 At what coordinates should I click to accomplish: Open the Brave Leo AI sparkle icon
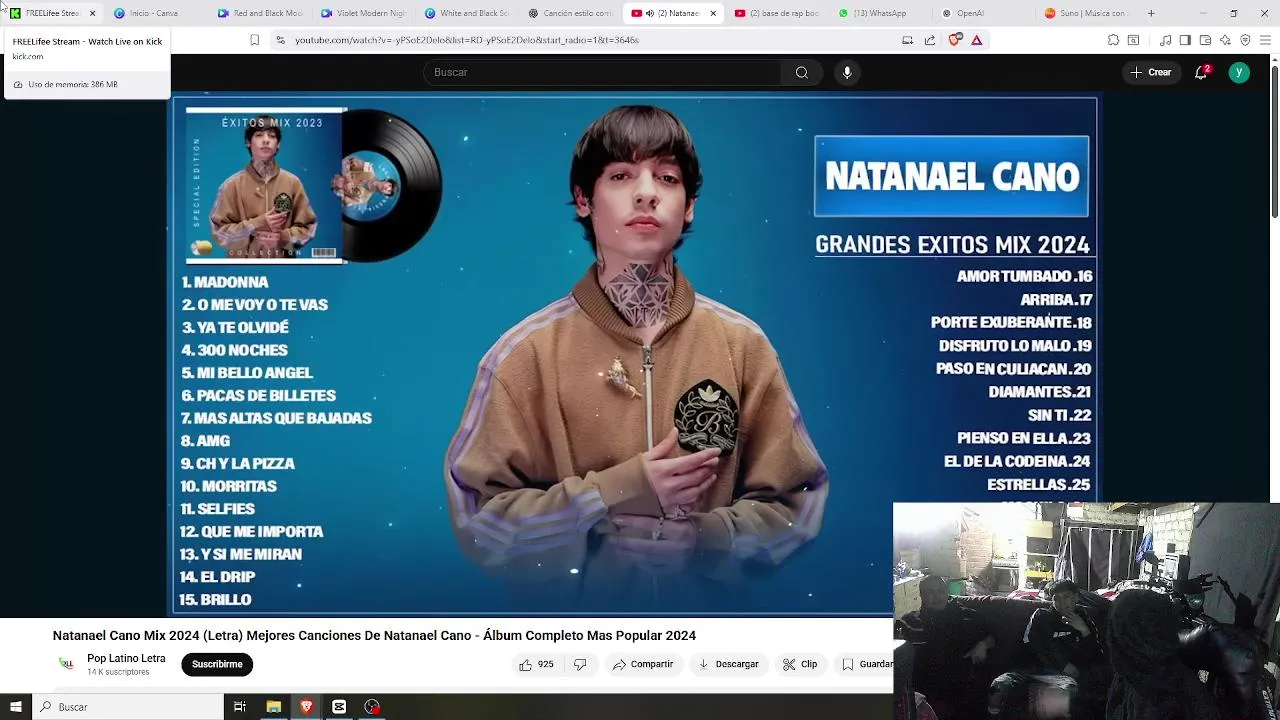[x=1225, y=40]
